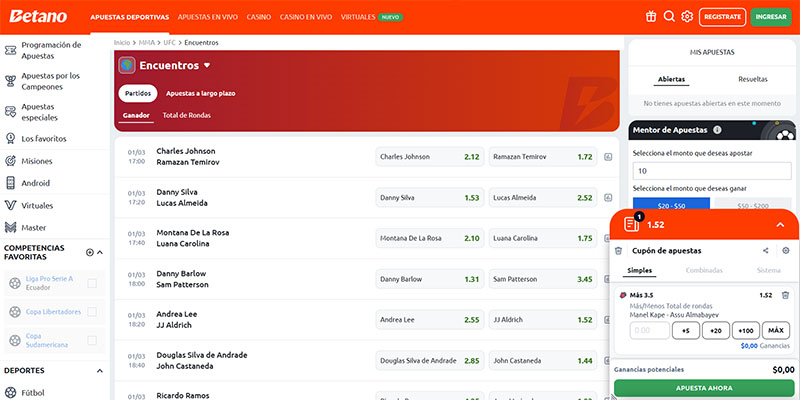Bet on Charles Johnson at 2.12
800x400 pixels.
(430, 157)
